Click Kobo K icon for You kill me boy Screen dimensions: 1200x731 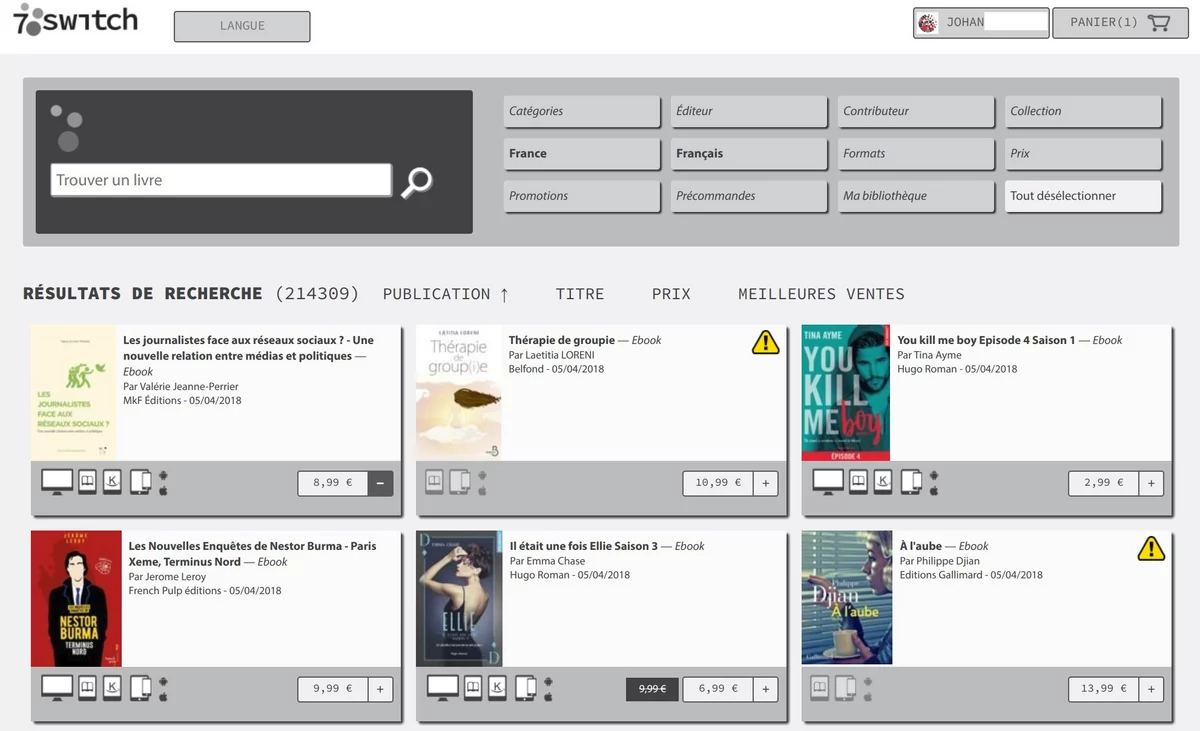click(x=883, y=482)
